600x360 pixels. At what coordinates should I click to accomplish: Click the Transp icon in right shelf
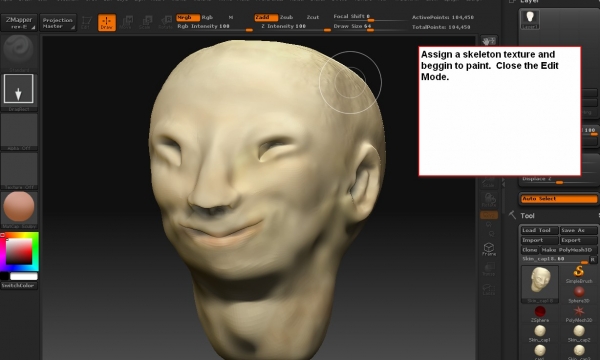[489, 269]
